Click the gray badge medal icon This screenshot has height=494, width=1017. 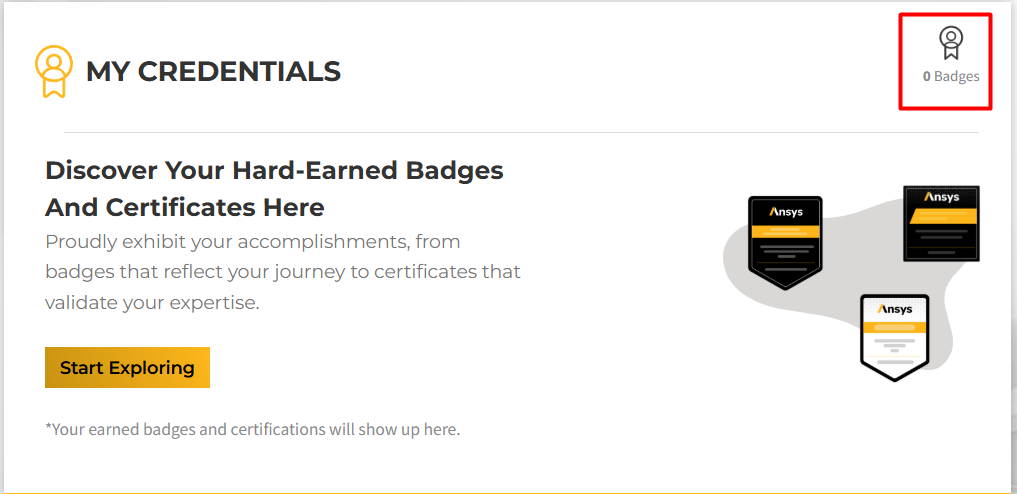[951, 43]
